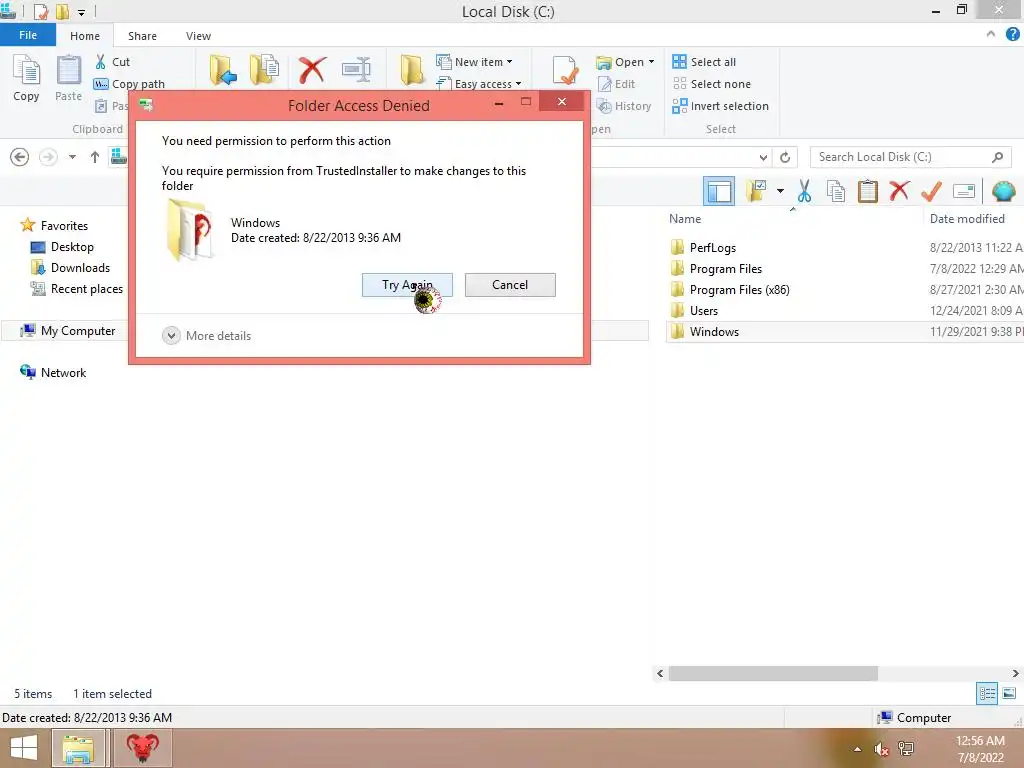
Task: Click the horizontal scrollbar thumb
Action: 773,673
